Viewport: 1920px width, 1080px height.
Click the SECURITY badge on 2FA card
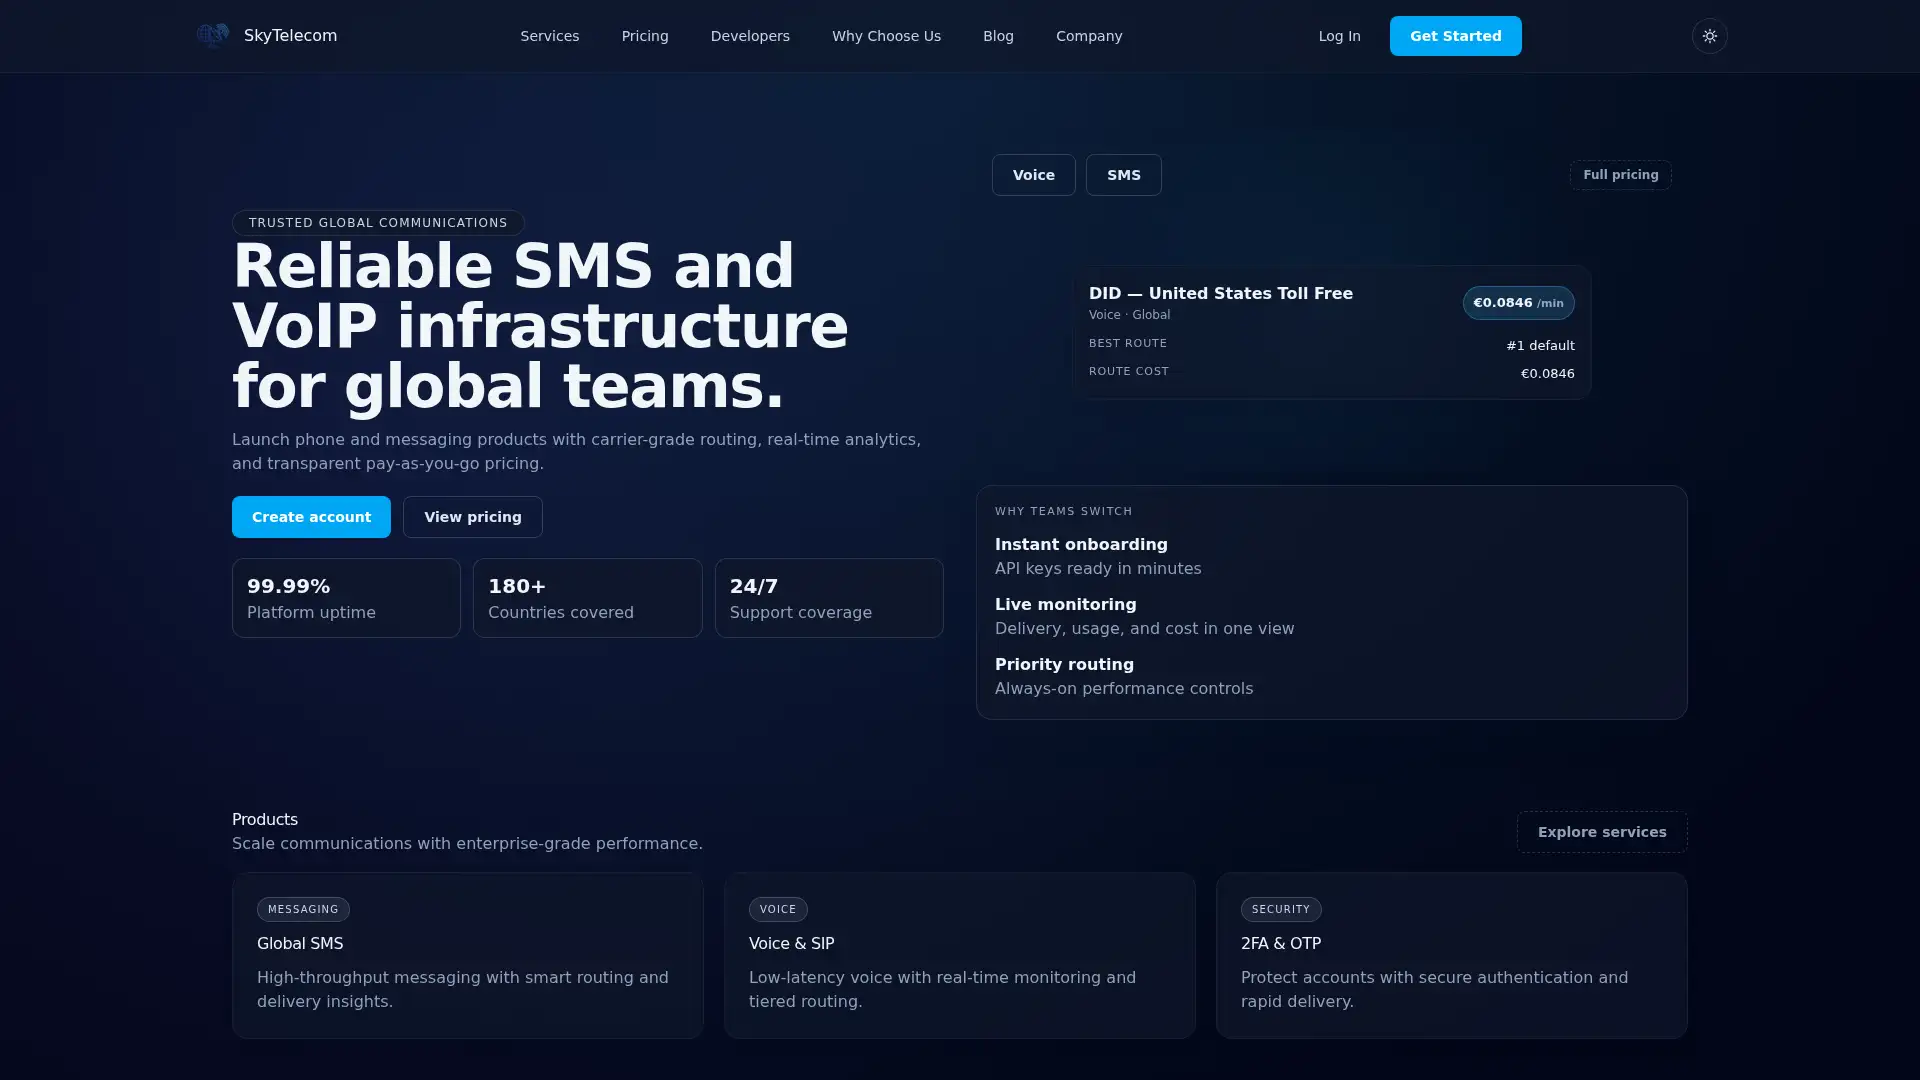(x=1281, y=909)
